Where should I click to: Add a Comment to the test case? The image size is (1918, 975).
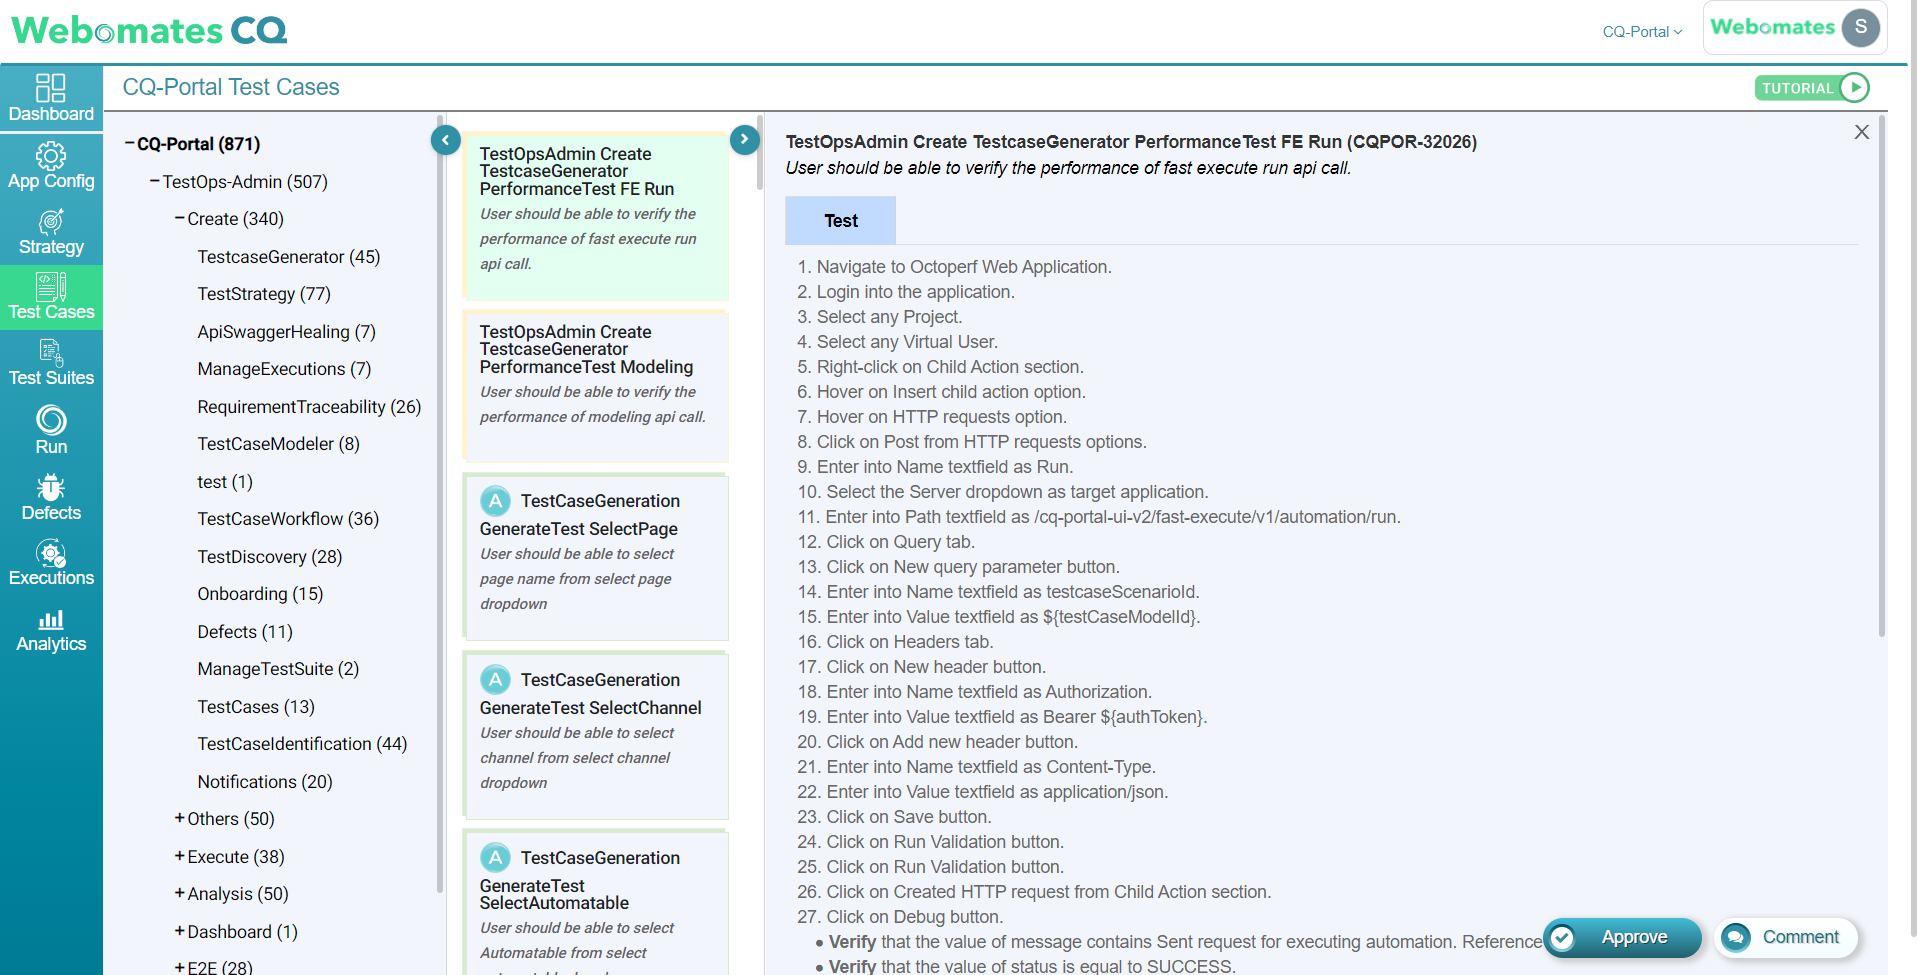click(1786, 938)
